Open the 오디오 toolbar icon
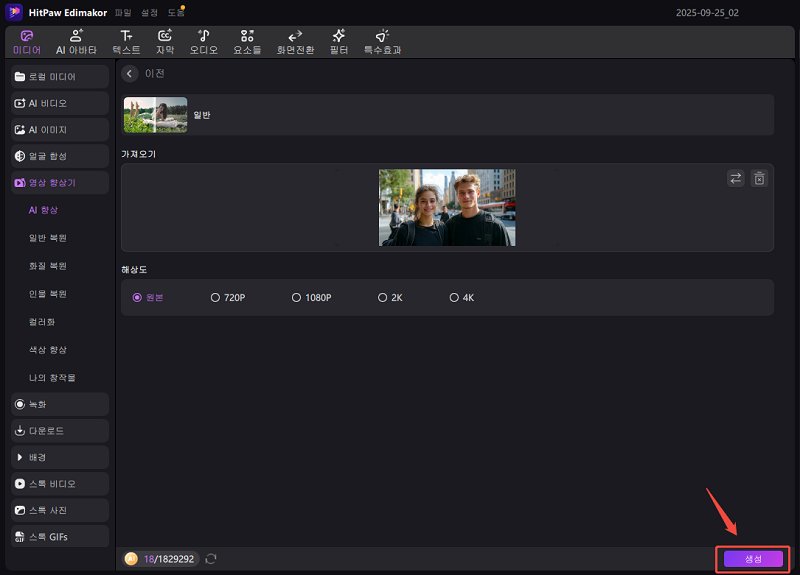The width and height of the screenshot is (800, 575). (x=204, y=41)
